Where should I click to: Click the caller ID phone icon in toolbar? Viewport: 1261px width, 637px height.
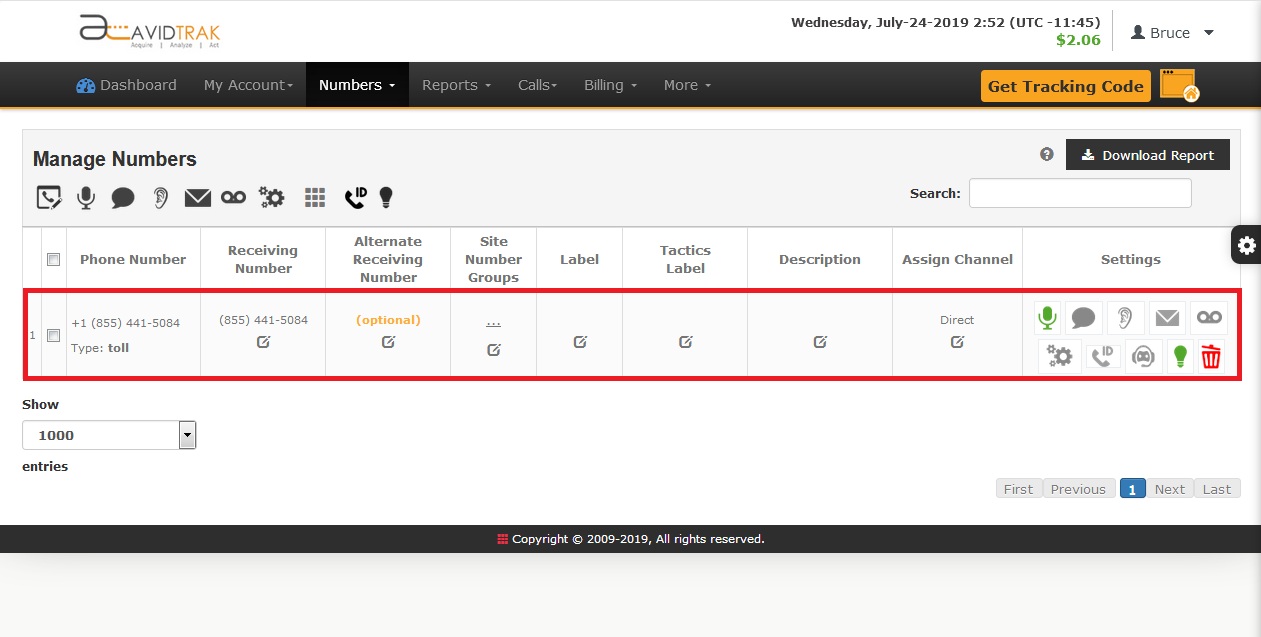click(355, 198)
